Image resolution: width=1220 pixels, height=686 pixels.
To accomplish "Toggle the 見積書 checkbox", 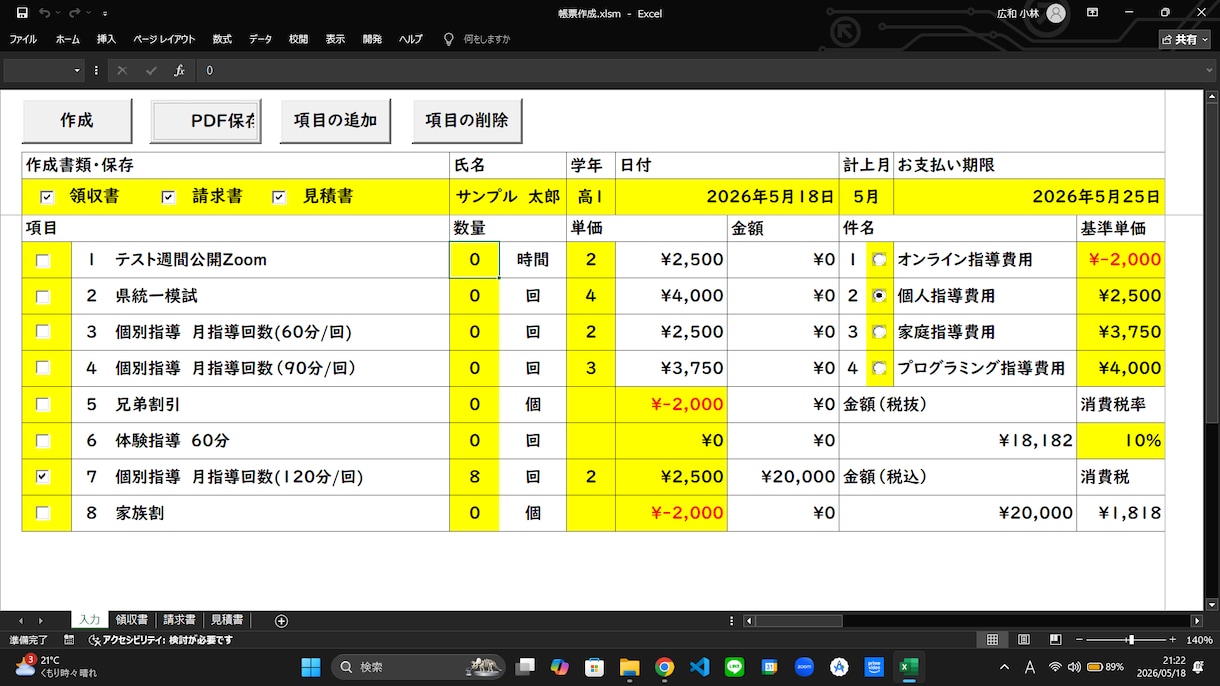I will coord(279,197).
